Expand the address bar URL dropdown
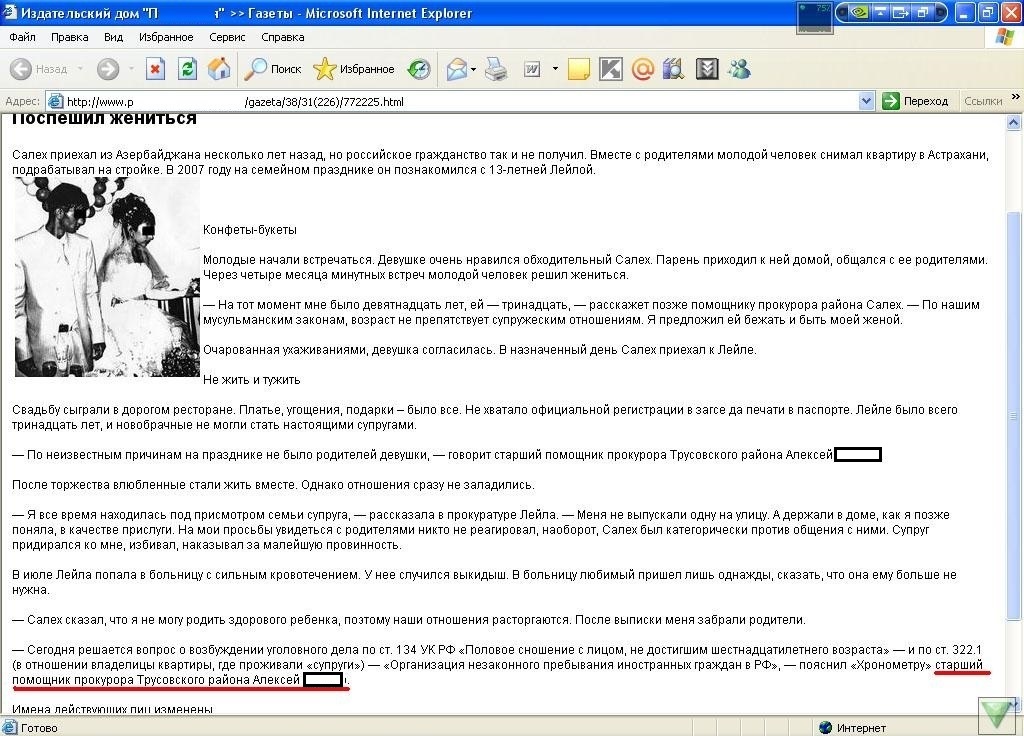This screenshot has width=1024, height=736. coord(866,101)
